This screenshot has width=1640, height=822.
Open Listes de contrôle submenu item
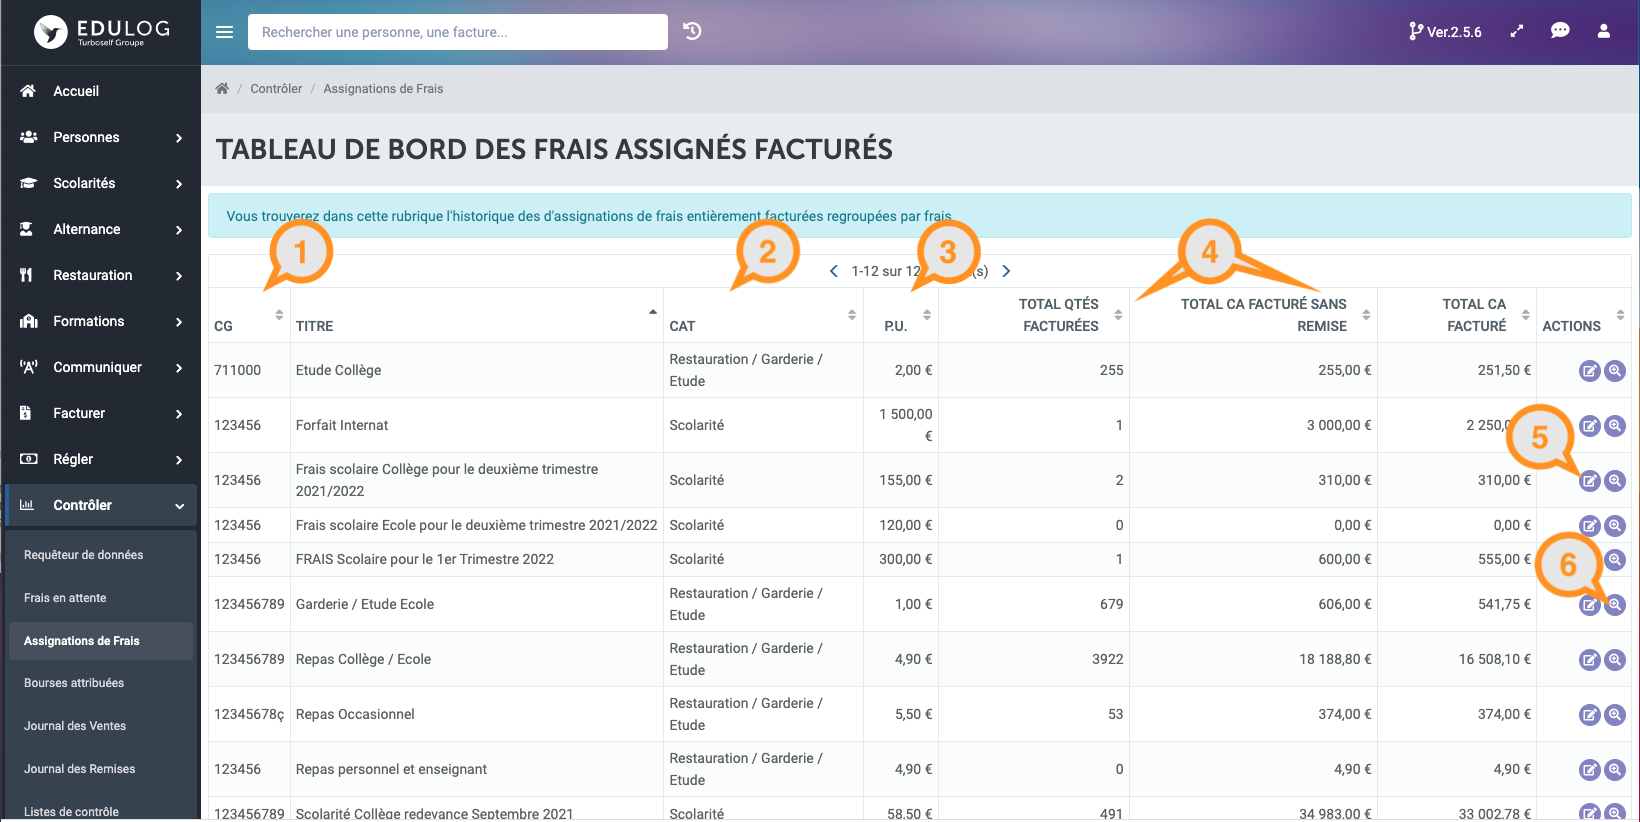(100, 811)
